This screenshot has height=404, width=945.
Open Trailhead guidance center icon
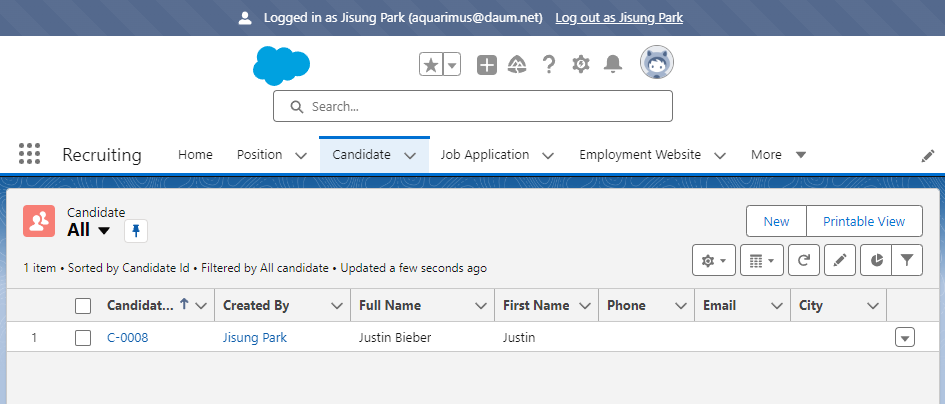pos(517,64)
